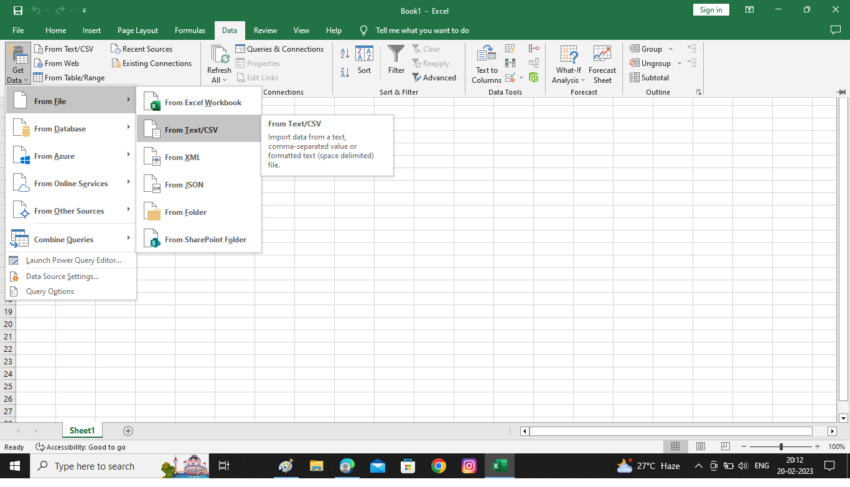Screen dimensions: 850x487
Task: Click Advanced filter option
Action: (x=434, y=78)
